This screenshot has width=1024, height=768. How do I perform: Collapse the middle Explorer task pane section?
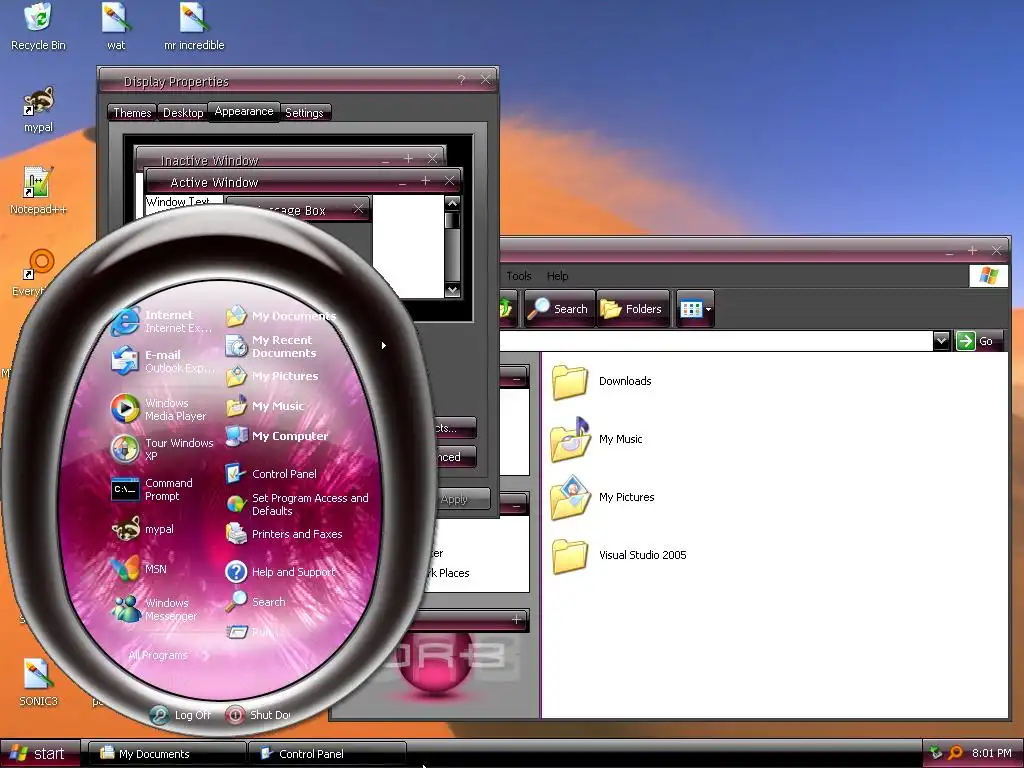517,505
